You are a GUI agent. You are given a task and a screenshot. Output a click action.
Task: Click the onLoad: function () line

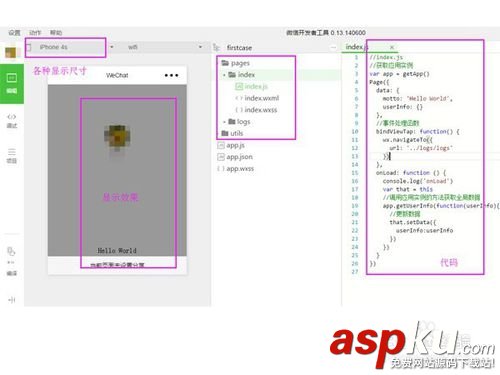tap(411, 173)
